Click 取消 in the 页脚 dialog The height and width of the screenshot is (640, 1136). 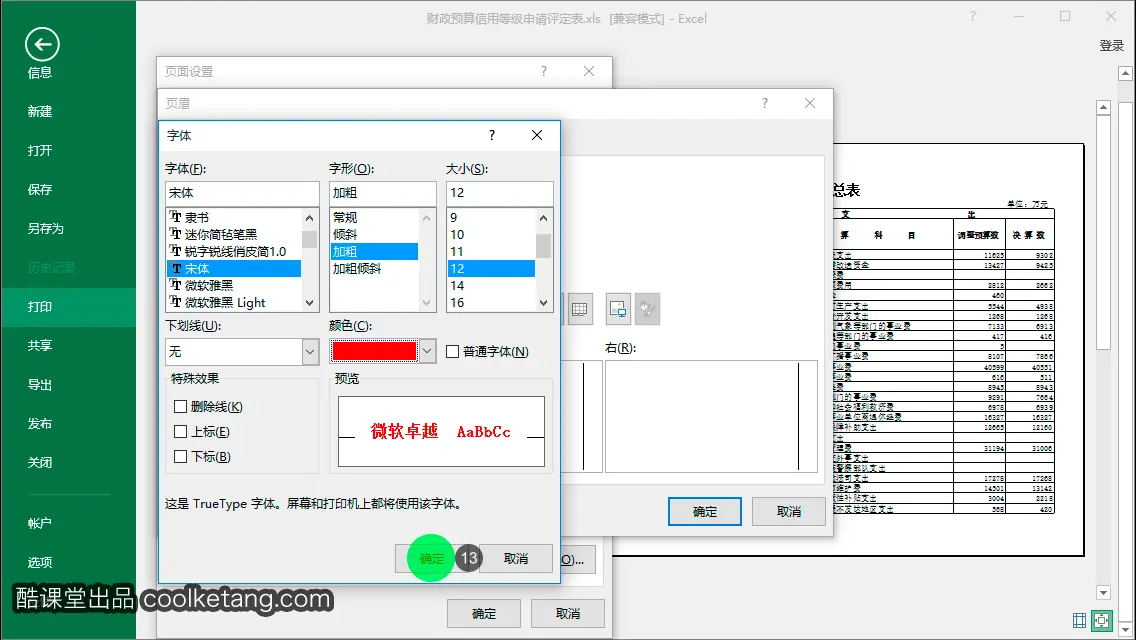pos(789,512)
